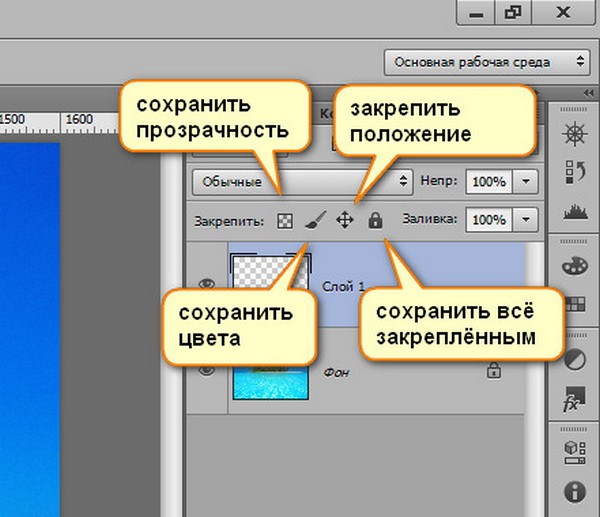Open the Styles panel with the fx icon
600x517 pixels.
point(574,397)
